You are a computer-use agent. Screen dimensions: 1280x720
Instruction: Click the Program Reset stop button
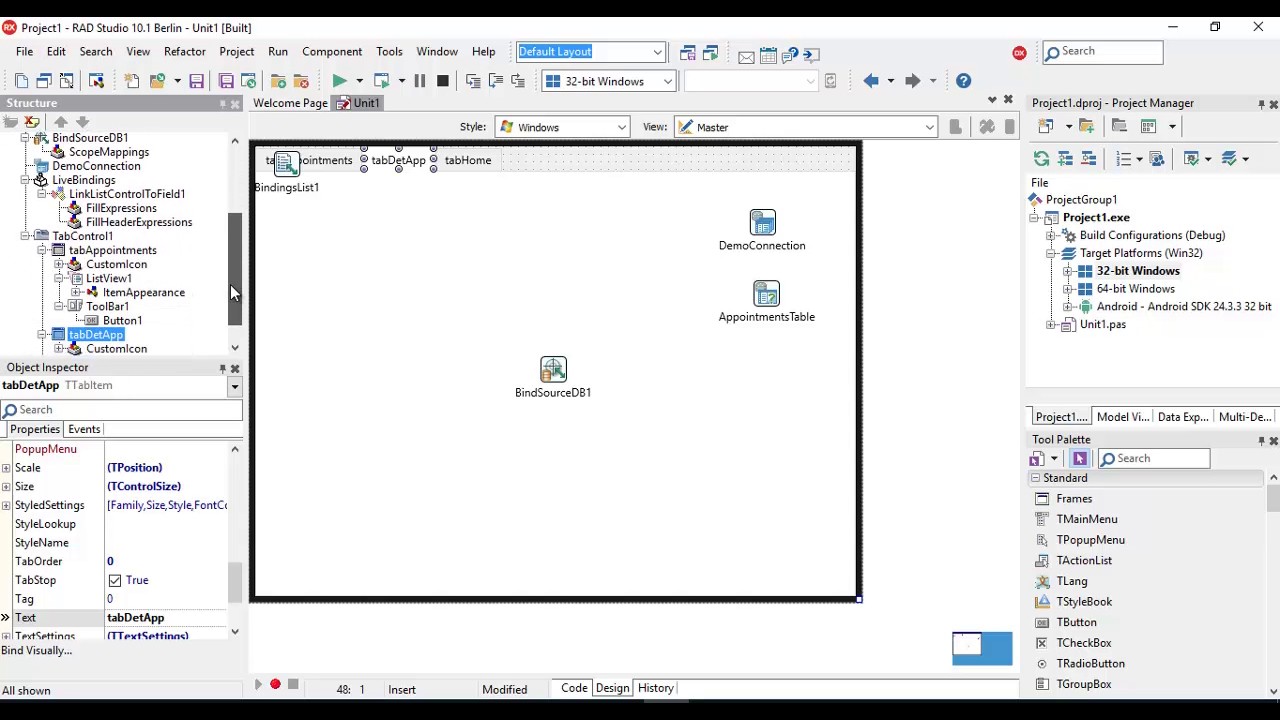[x=442, y=81]
